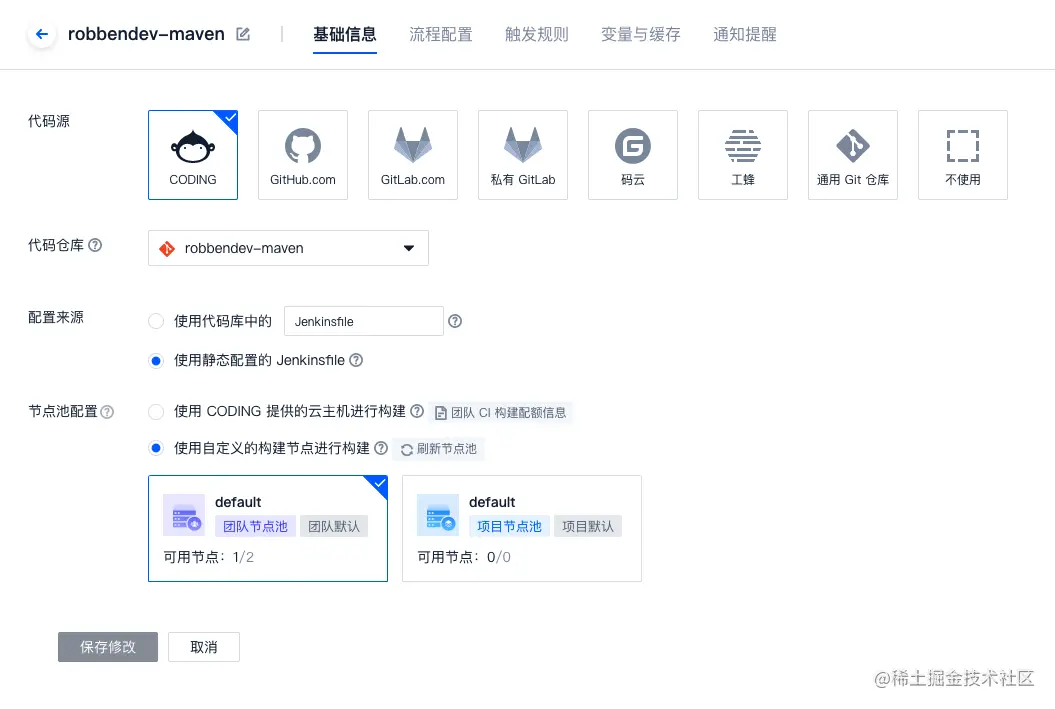1055x709 pixels.
Task: Open the robbendev-maven repository dropdown
Action: click(x=288, y=248)
